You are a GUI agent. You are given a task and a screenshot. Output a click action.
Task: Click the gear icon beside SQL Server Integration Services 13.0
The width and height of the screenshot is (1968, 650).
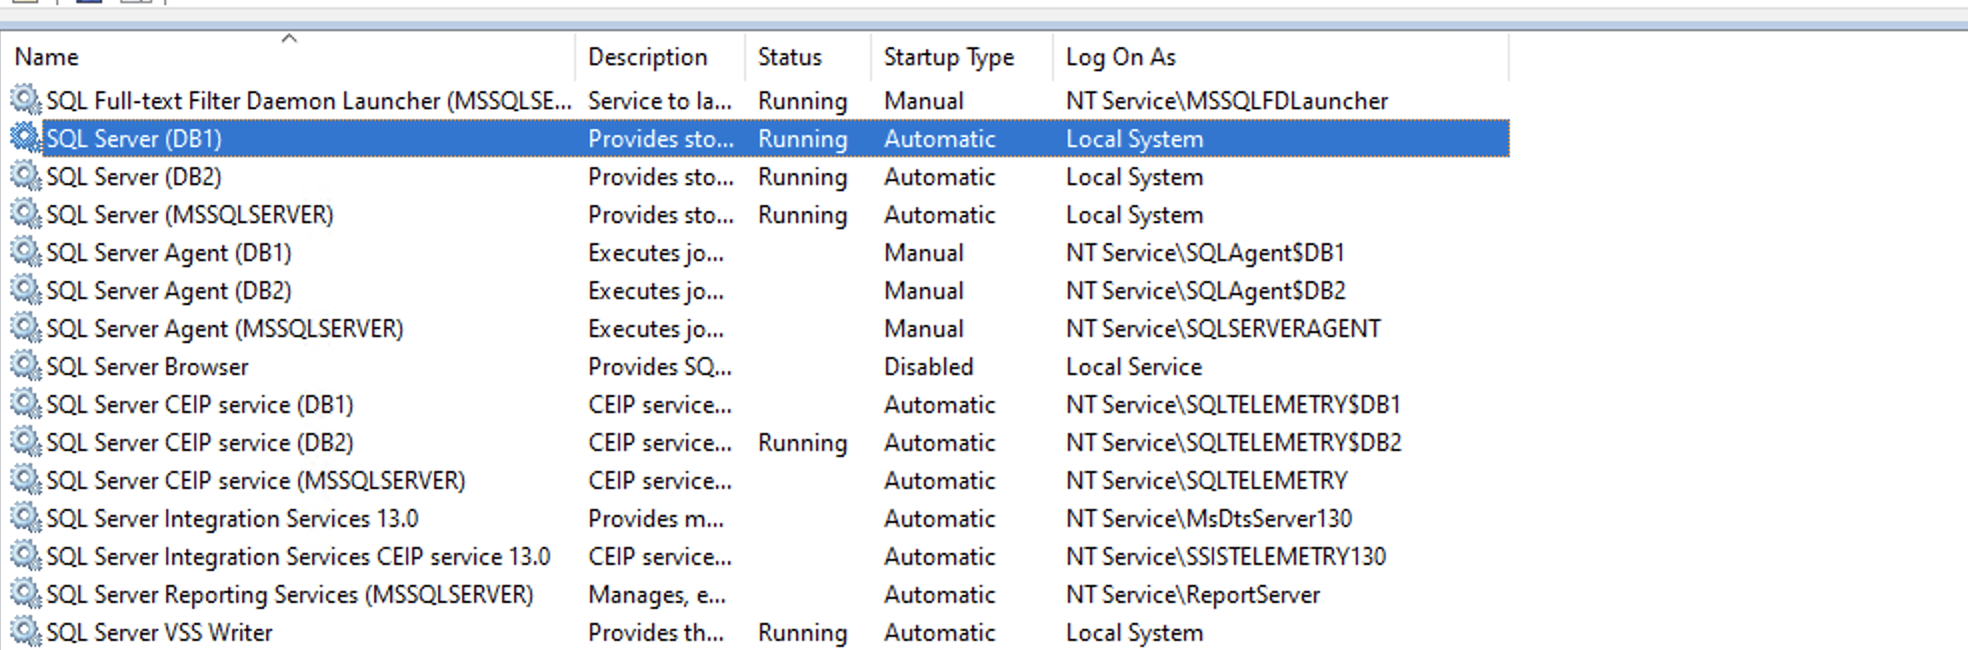point(26,517)
